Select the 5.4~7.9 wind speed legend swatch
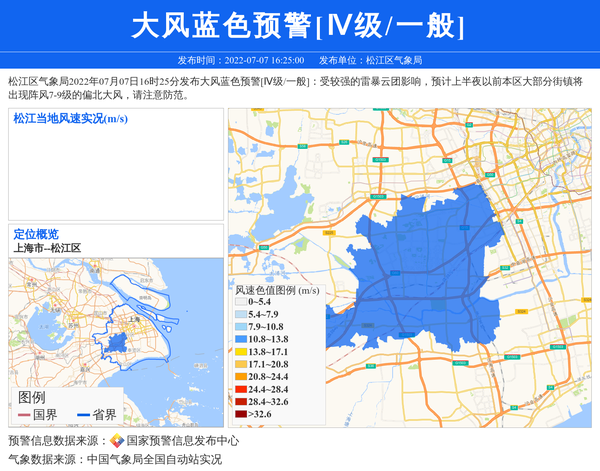Viewport: 600px width, 471px height. tap(240, 314)
